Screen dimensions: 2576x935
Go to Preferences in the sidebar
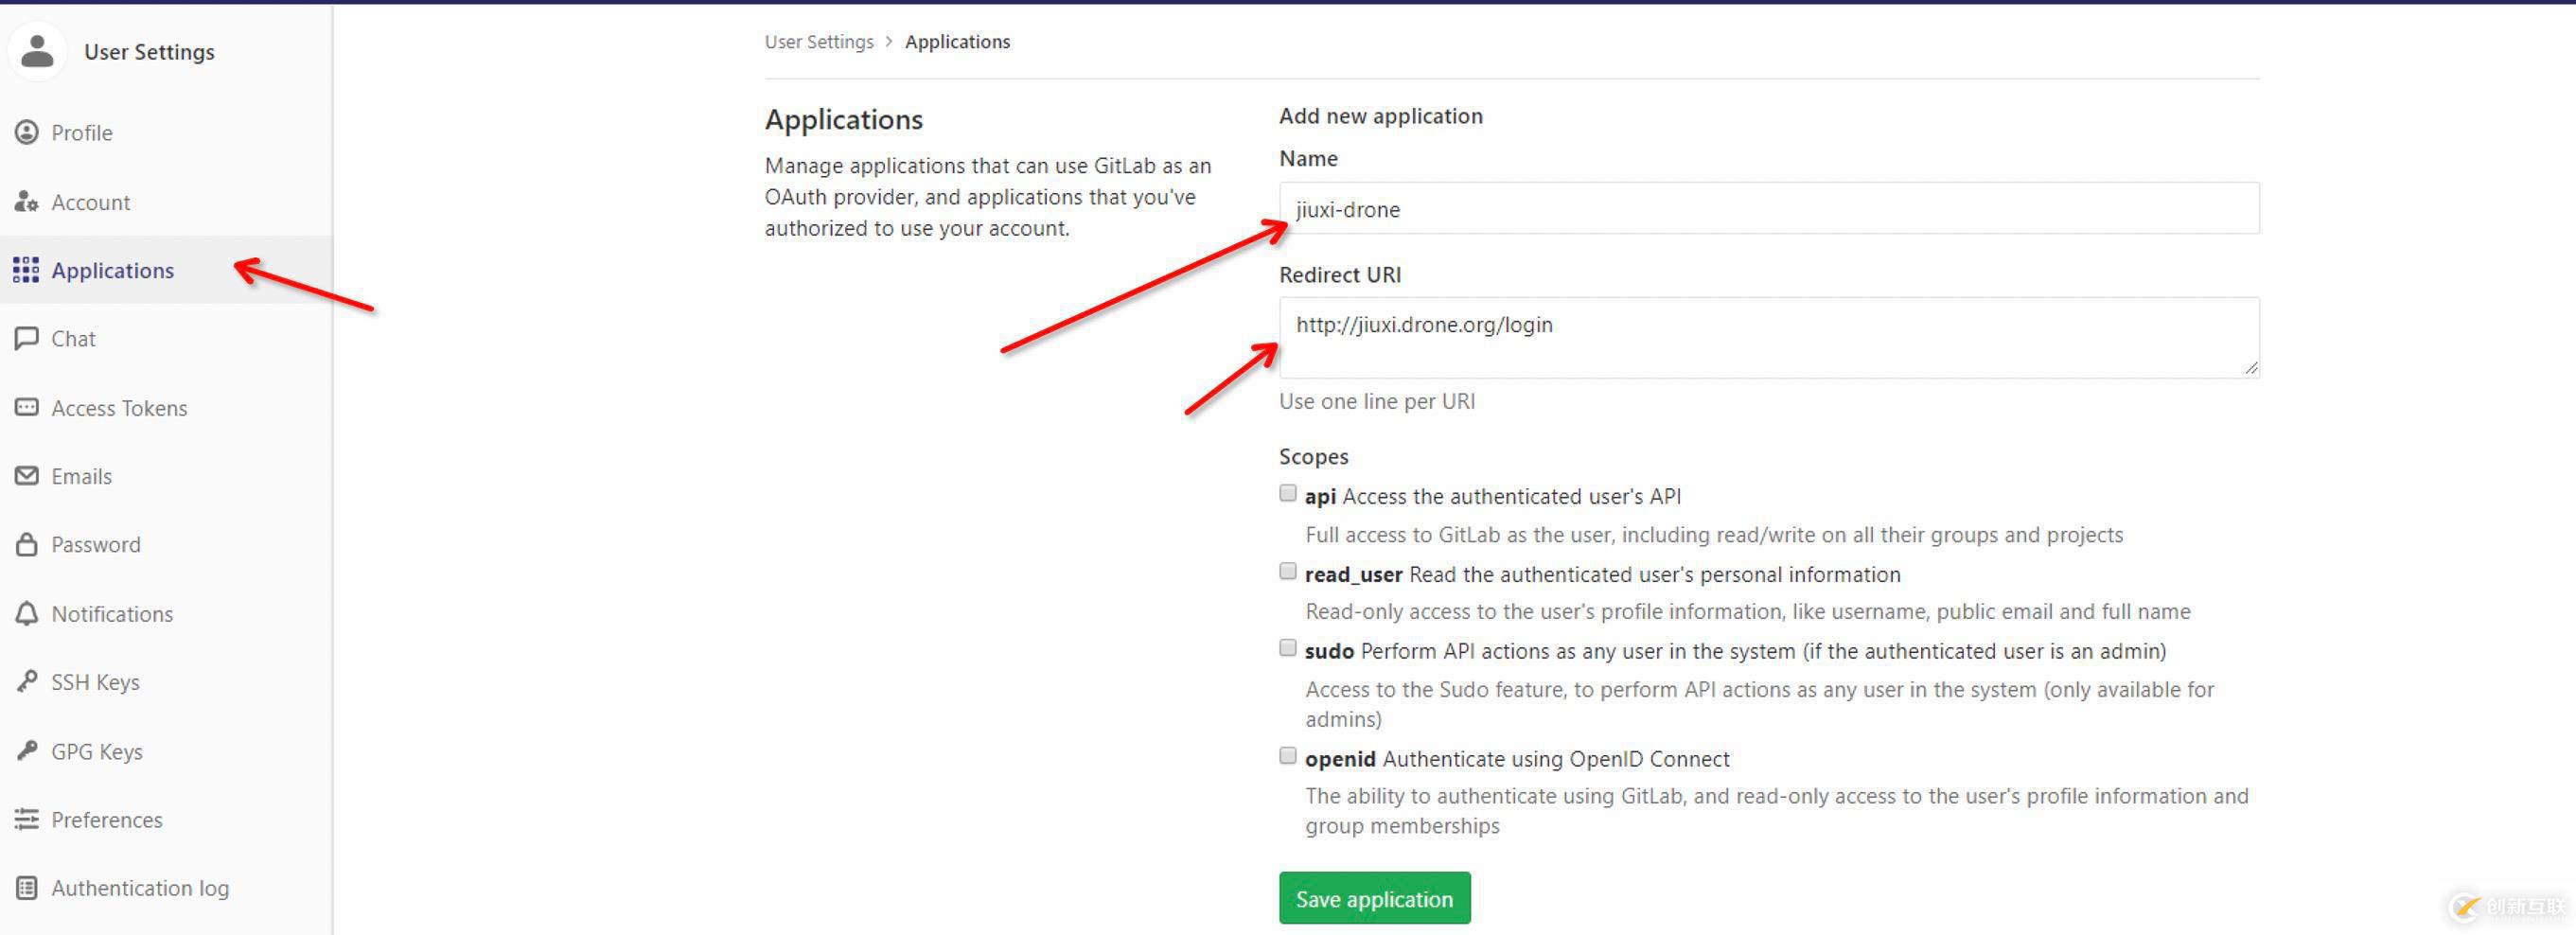(106, 820)
